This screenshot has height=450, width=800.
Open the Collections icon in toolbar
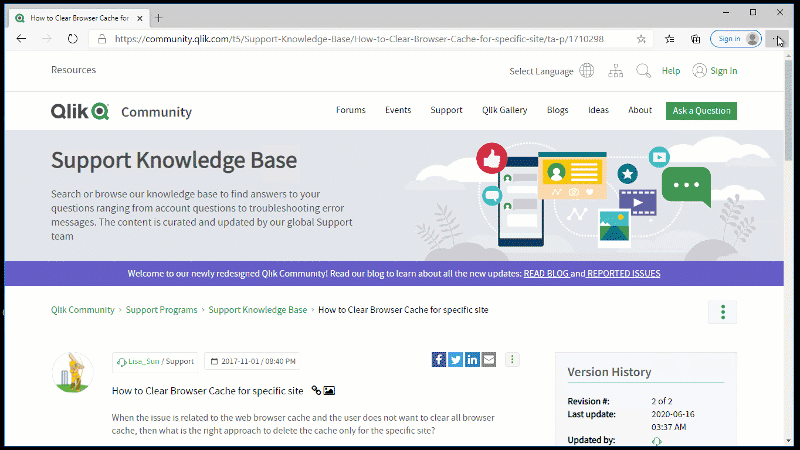tap(695, 39)
